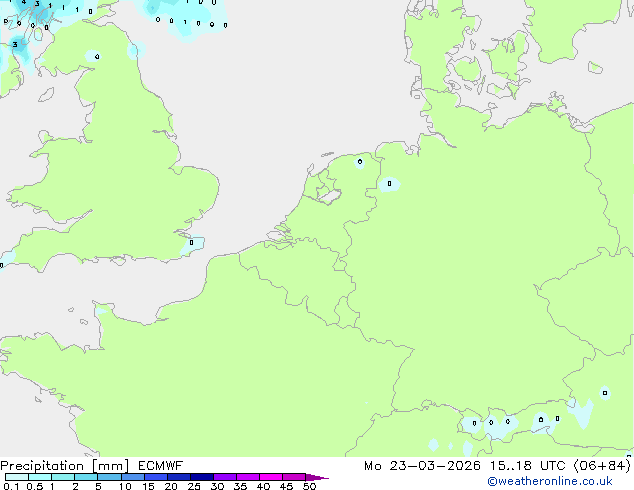Click the '0' value in northern Netherlands

click(x=360, y=162)
